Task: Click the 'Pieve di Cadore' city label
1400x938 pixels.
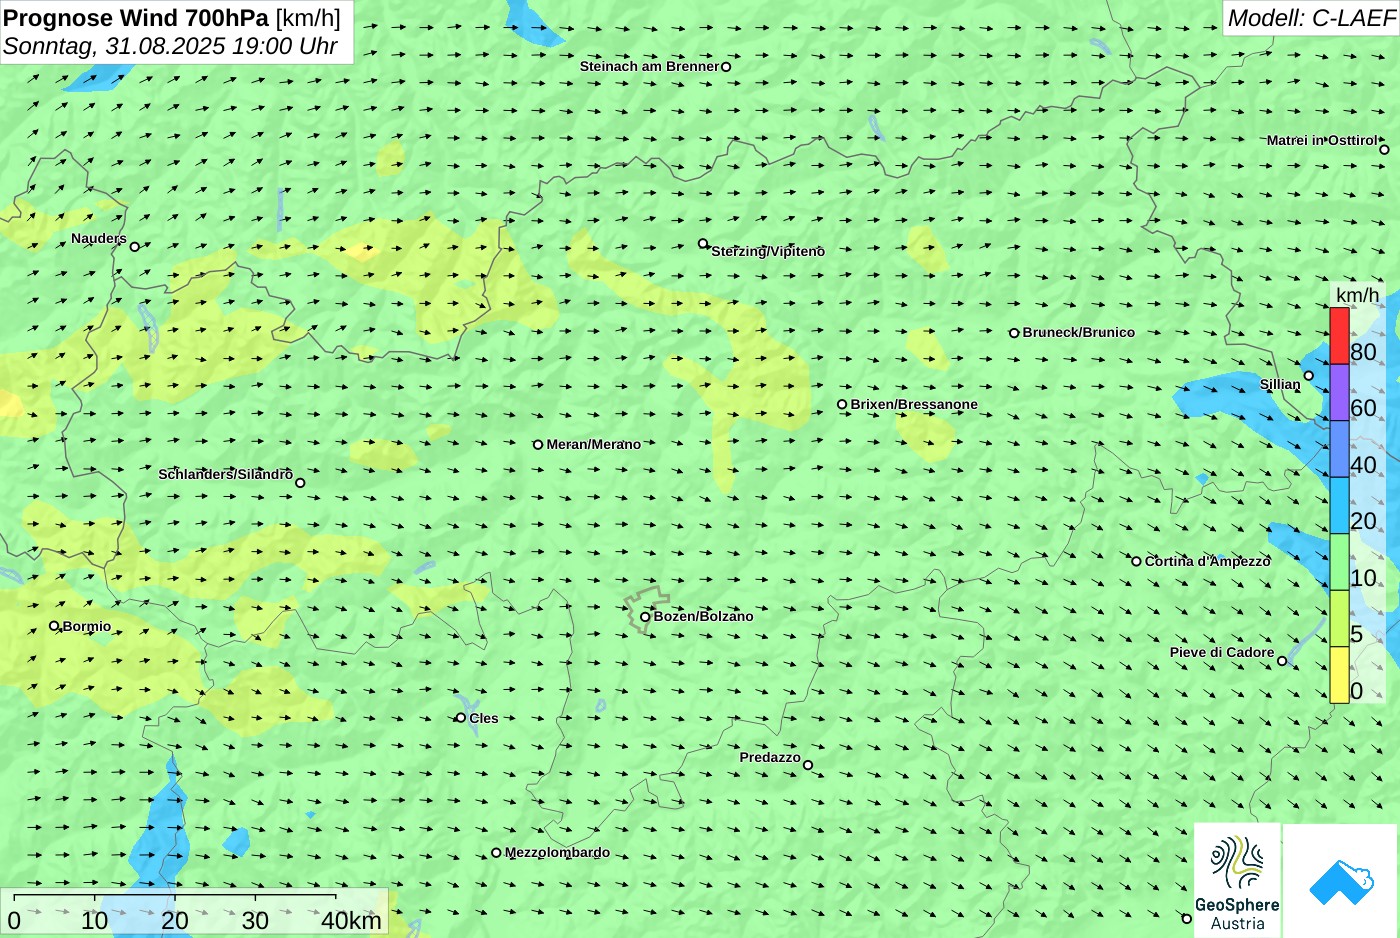Action: [x=1222, y=652]
